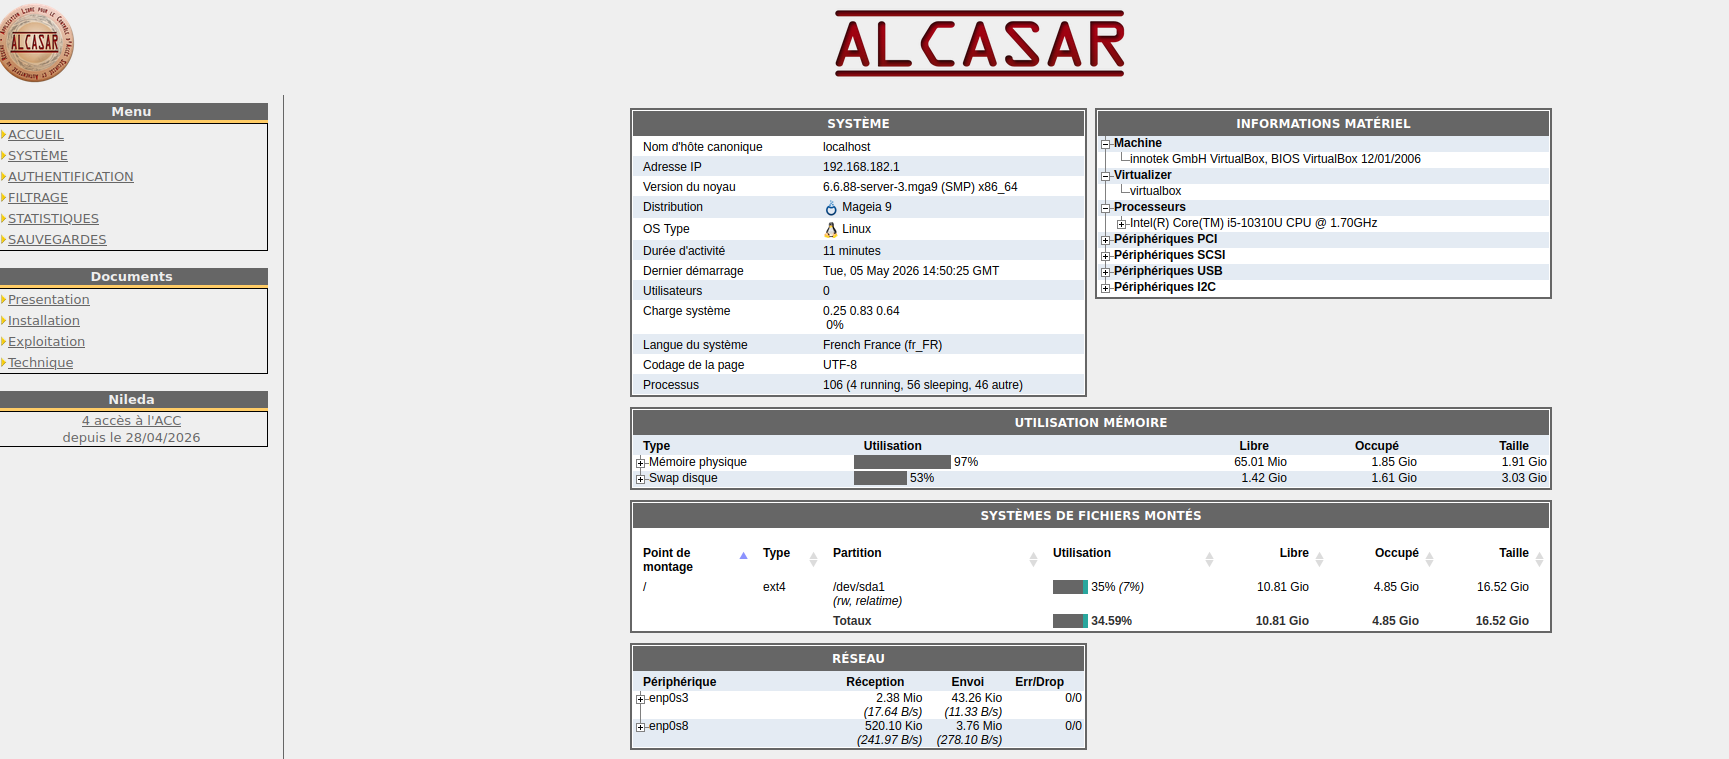Click the 'French France (fr_FR)' value
The image size is (1729, 759).
(882, 345)
